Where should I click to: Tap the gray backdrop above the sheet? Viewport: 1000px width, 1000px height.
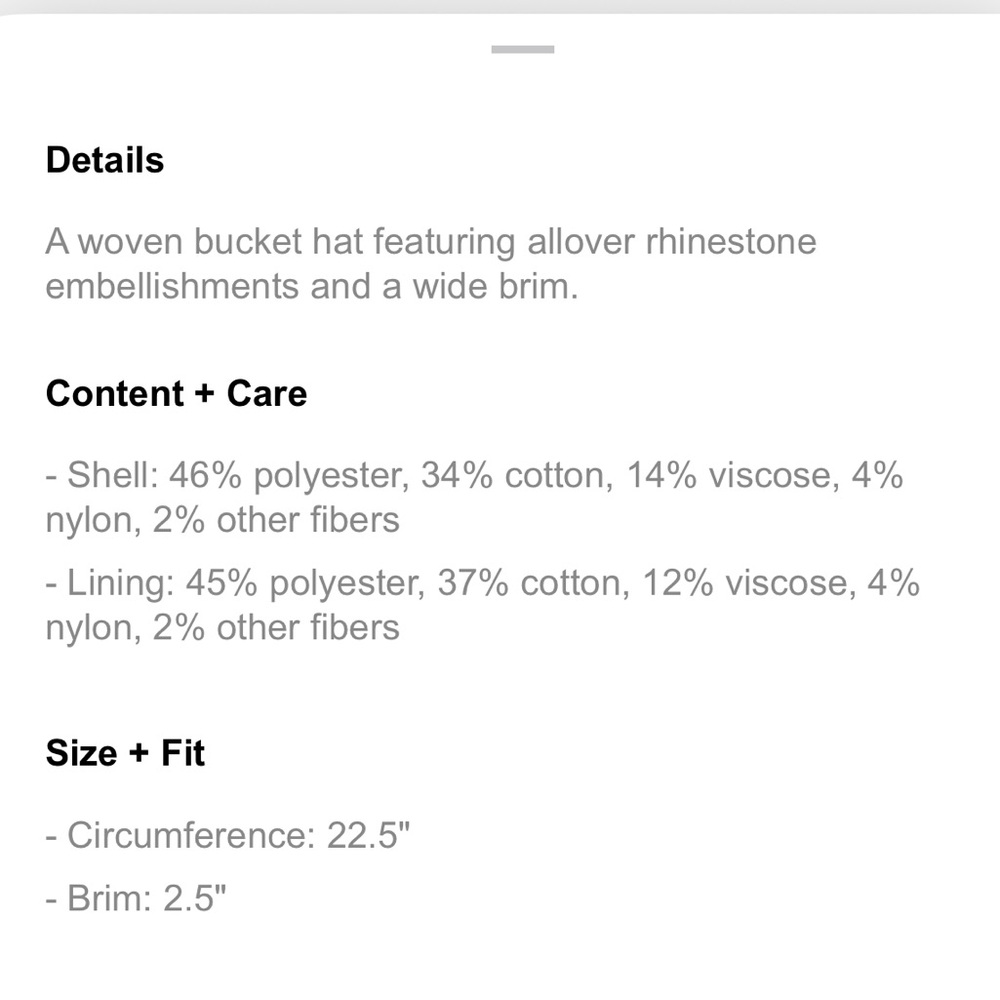500,5
